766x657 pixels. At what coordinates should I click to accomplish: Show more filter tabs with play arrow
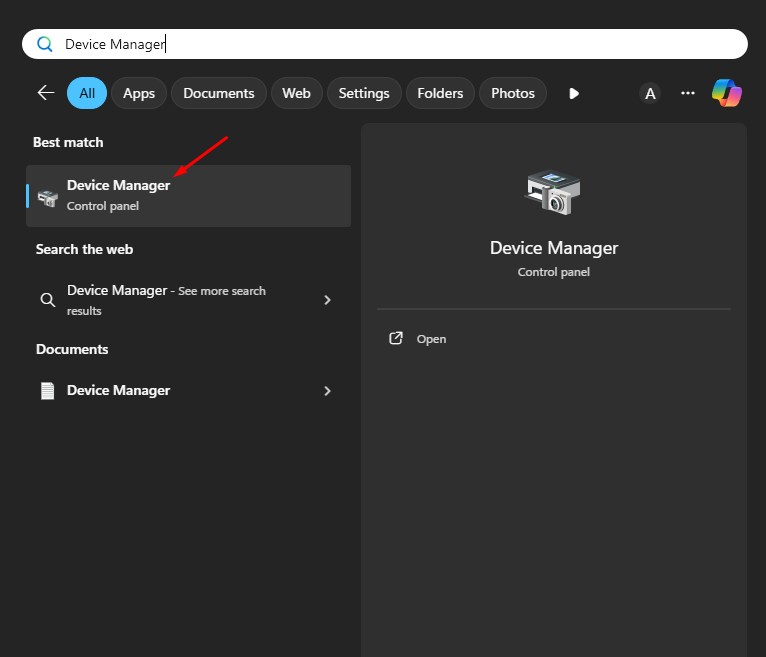(x=574, y=93)
